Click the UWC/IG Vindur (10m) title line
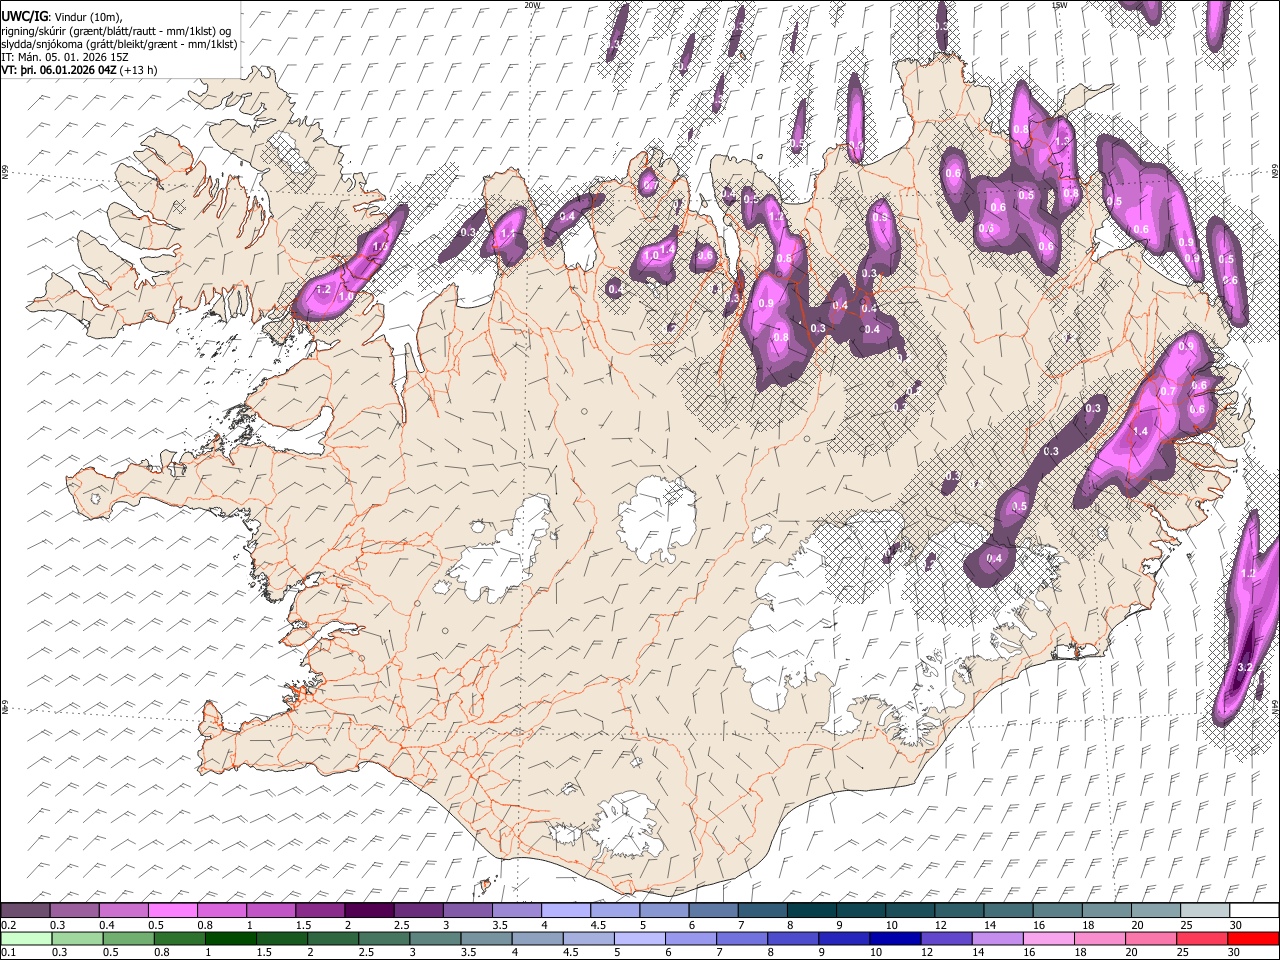Screen dimensions: 1280x960 62,16
